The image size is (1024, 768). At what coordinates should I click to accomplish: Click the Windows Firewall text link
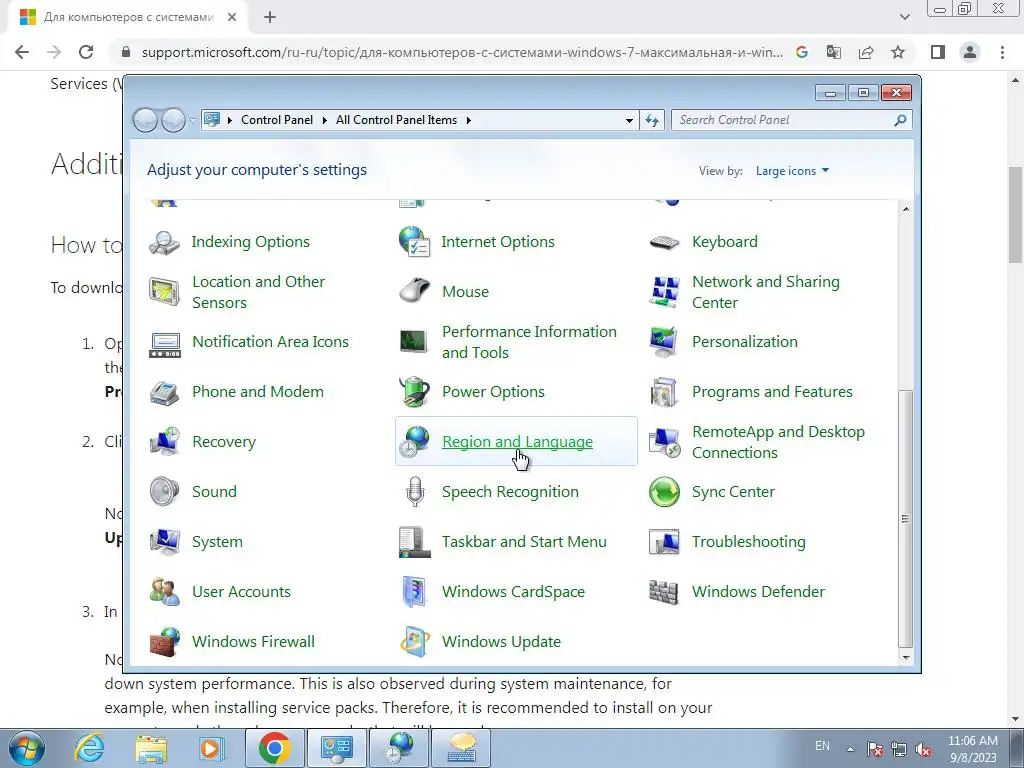[x=253, y=641]
